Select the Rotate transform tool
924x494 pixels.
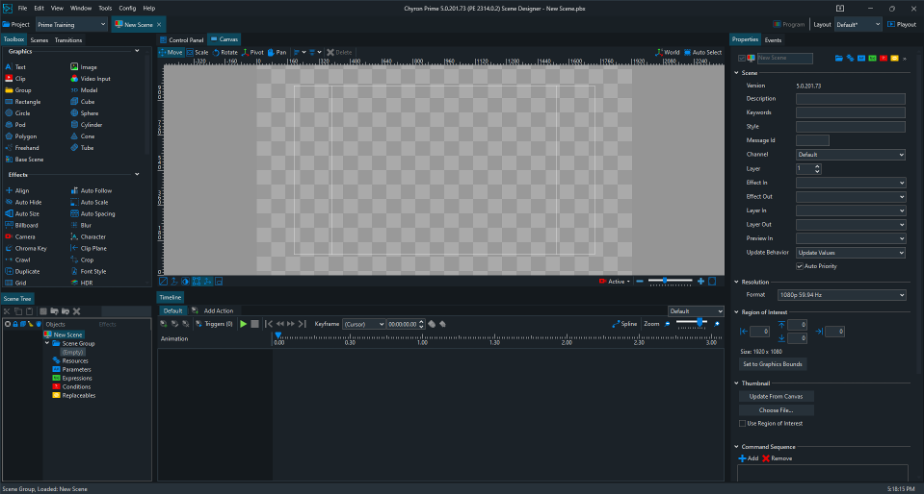225,51
